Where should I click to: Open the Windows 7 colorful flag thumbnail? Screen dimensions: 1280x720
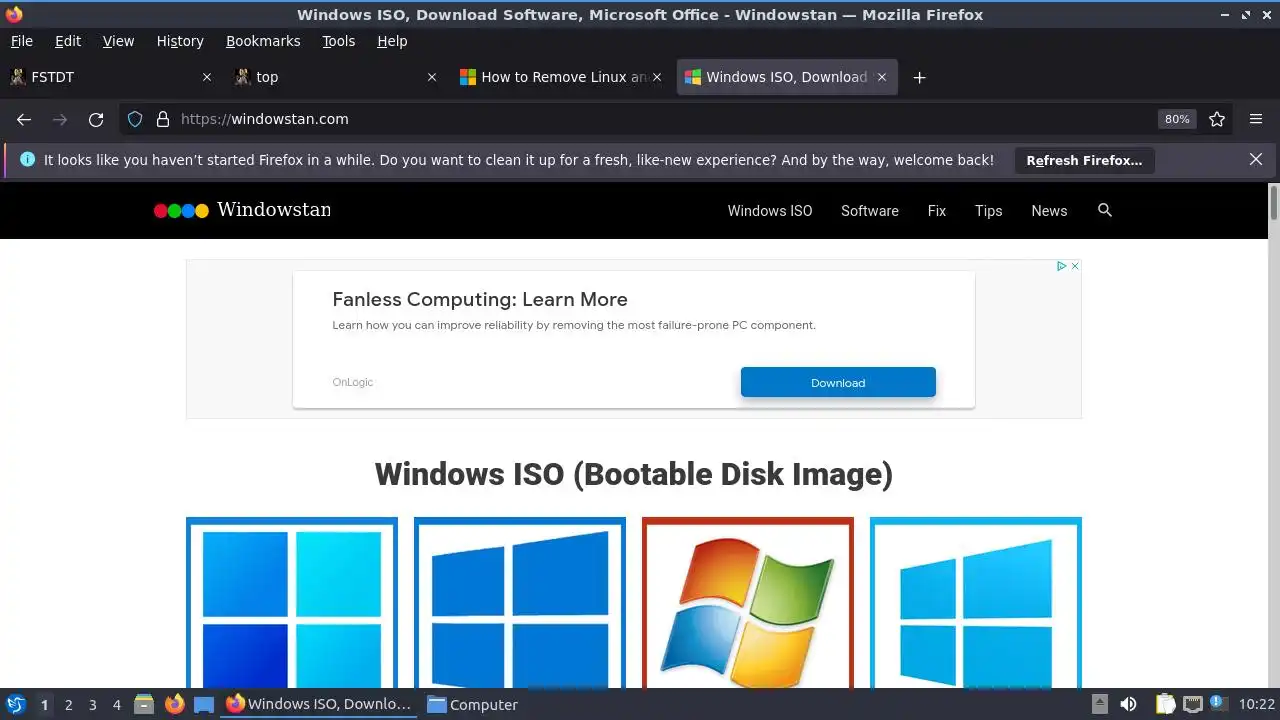coord(748,603)
